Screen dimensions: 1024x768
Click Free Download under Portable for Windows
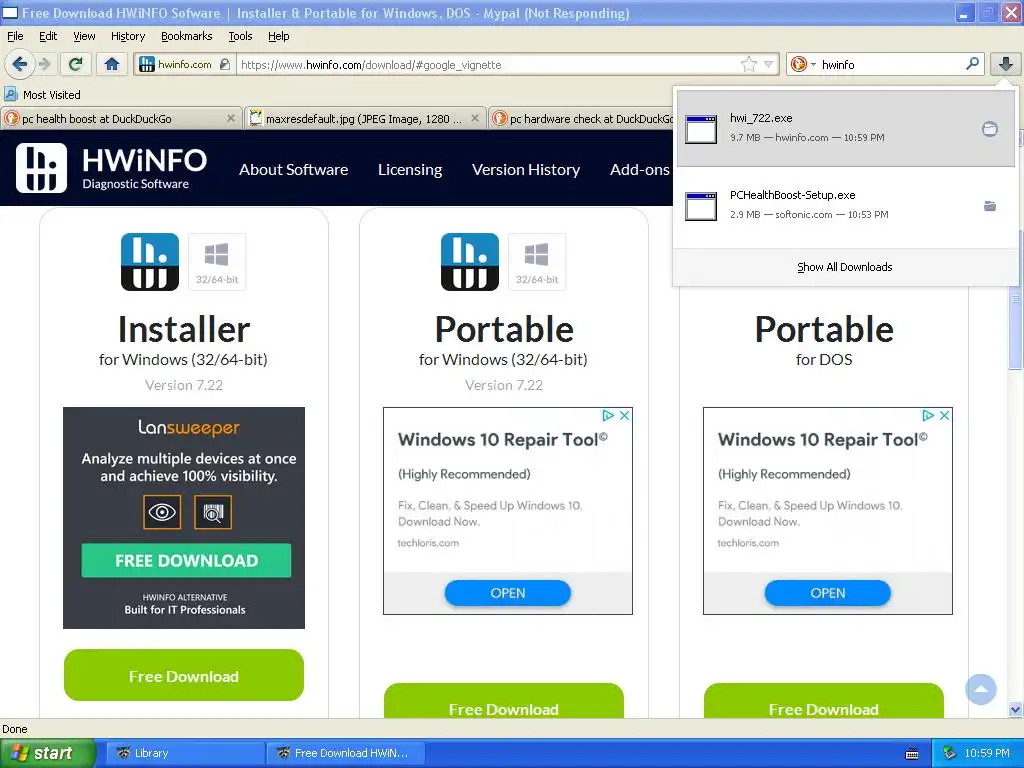504,701
